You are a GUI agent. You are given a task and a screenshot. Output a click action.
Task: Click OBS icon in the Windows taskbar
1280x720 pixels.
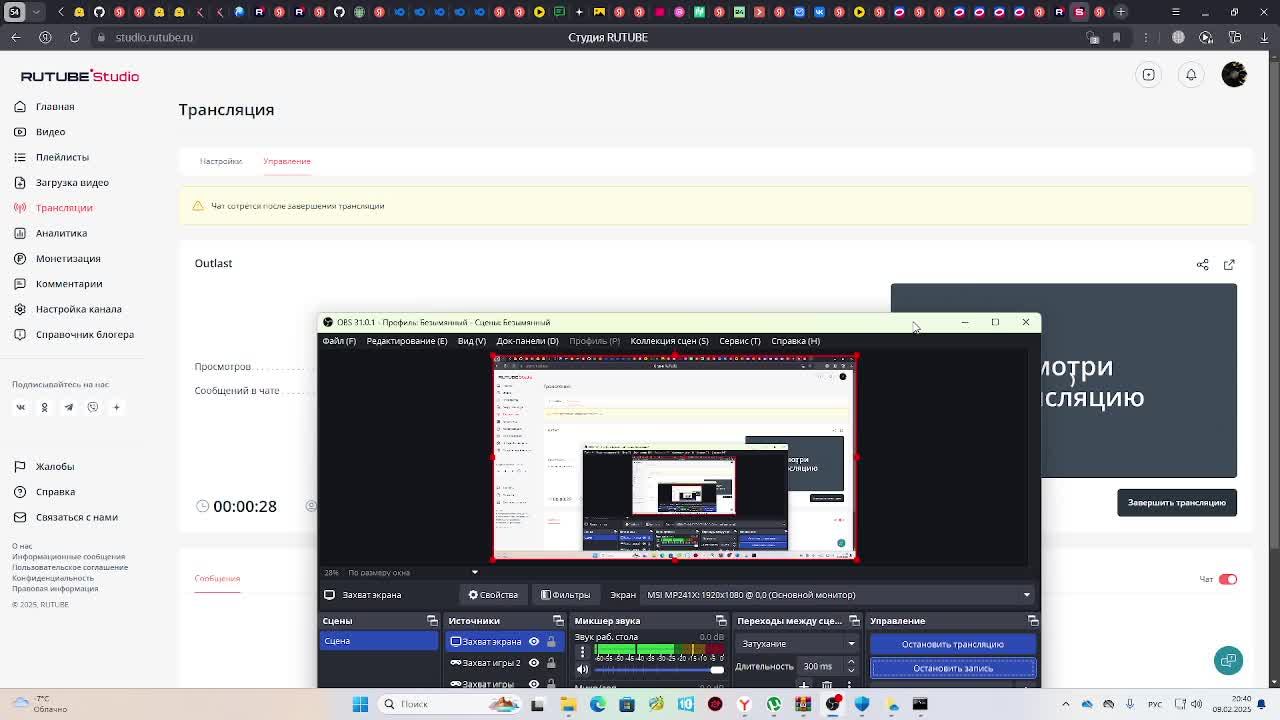tap(833, 704)
